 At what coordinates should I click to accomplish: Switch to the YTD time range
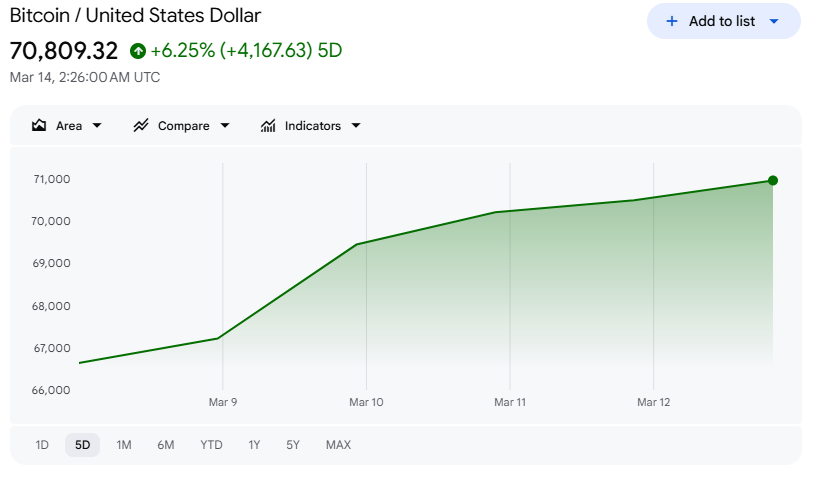coord(211,445)
